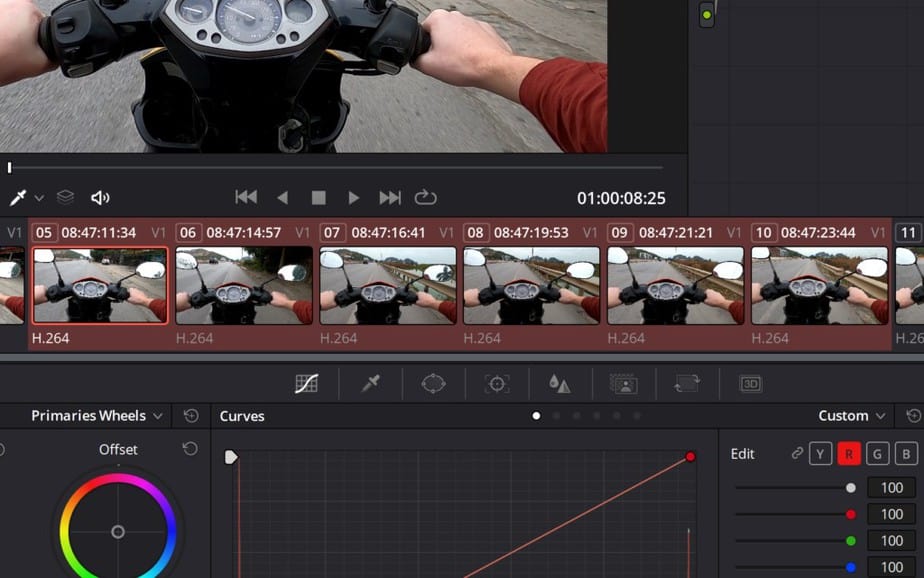Select clip 09 thumbnail

(675, 286)
